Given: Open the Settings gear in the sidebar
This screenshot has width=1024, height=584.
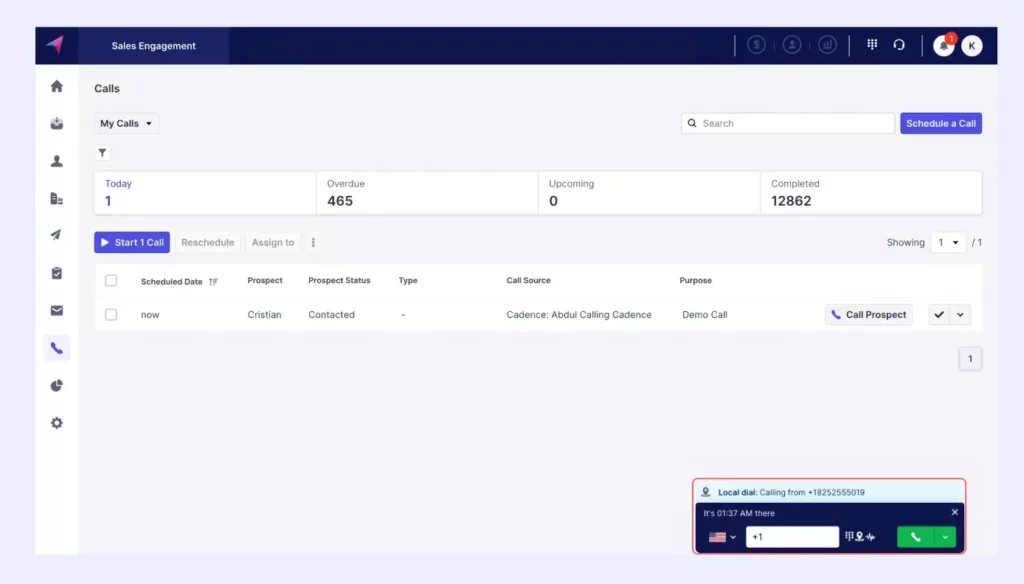Looking at the screenshot, I should tap(57, 422).
